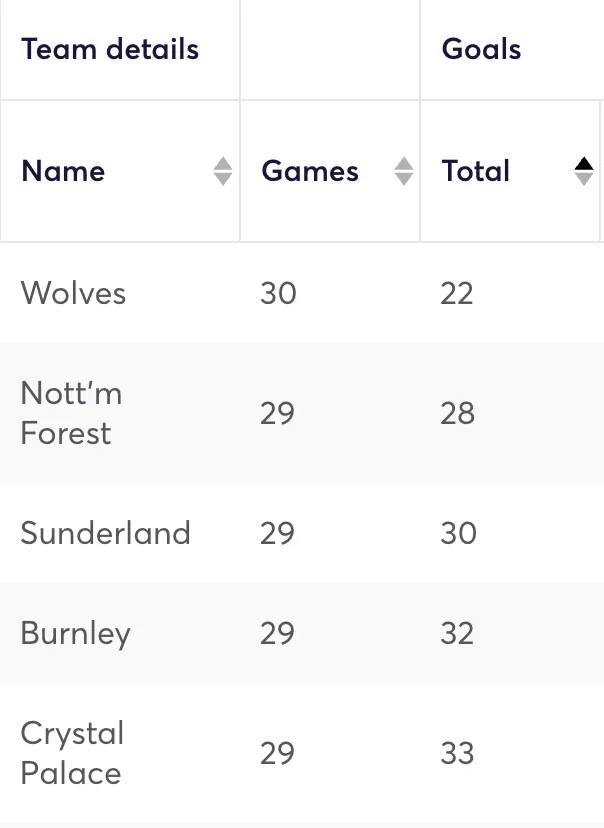Select the Crystal Palace table row
The width and height of the screenshot is (604, 828).
coord(300,753)
